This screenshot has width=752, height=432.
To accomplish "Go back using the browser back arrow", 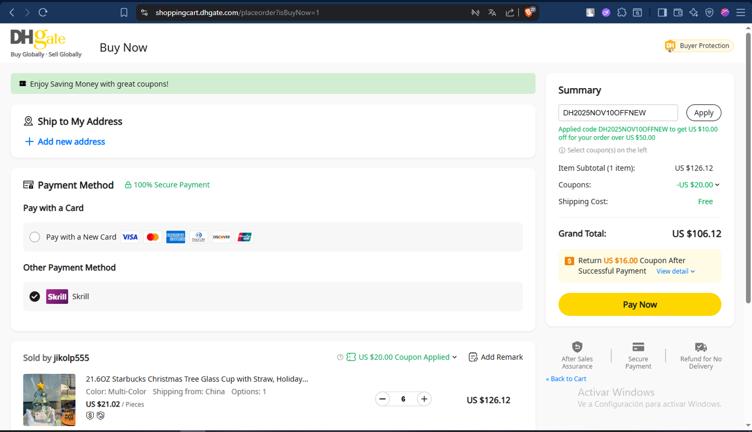I will coord(12,12).
